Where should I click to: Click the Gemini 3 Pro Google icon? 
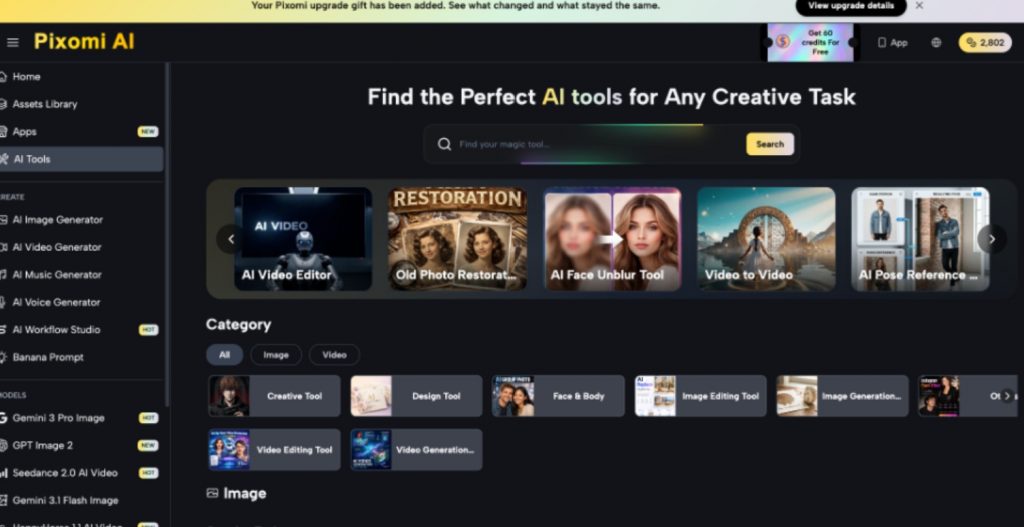[x=3, y=418]
